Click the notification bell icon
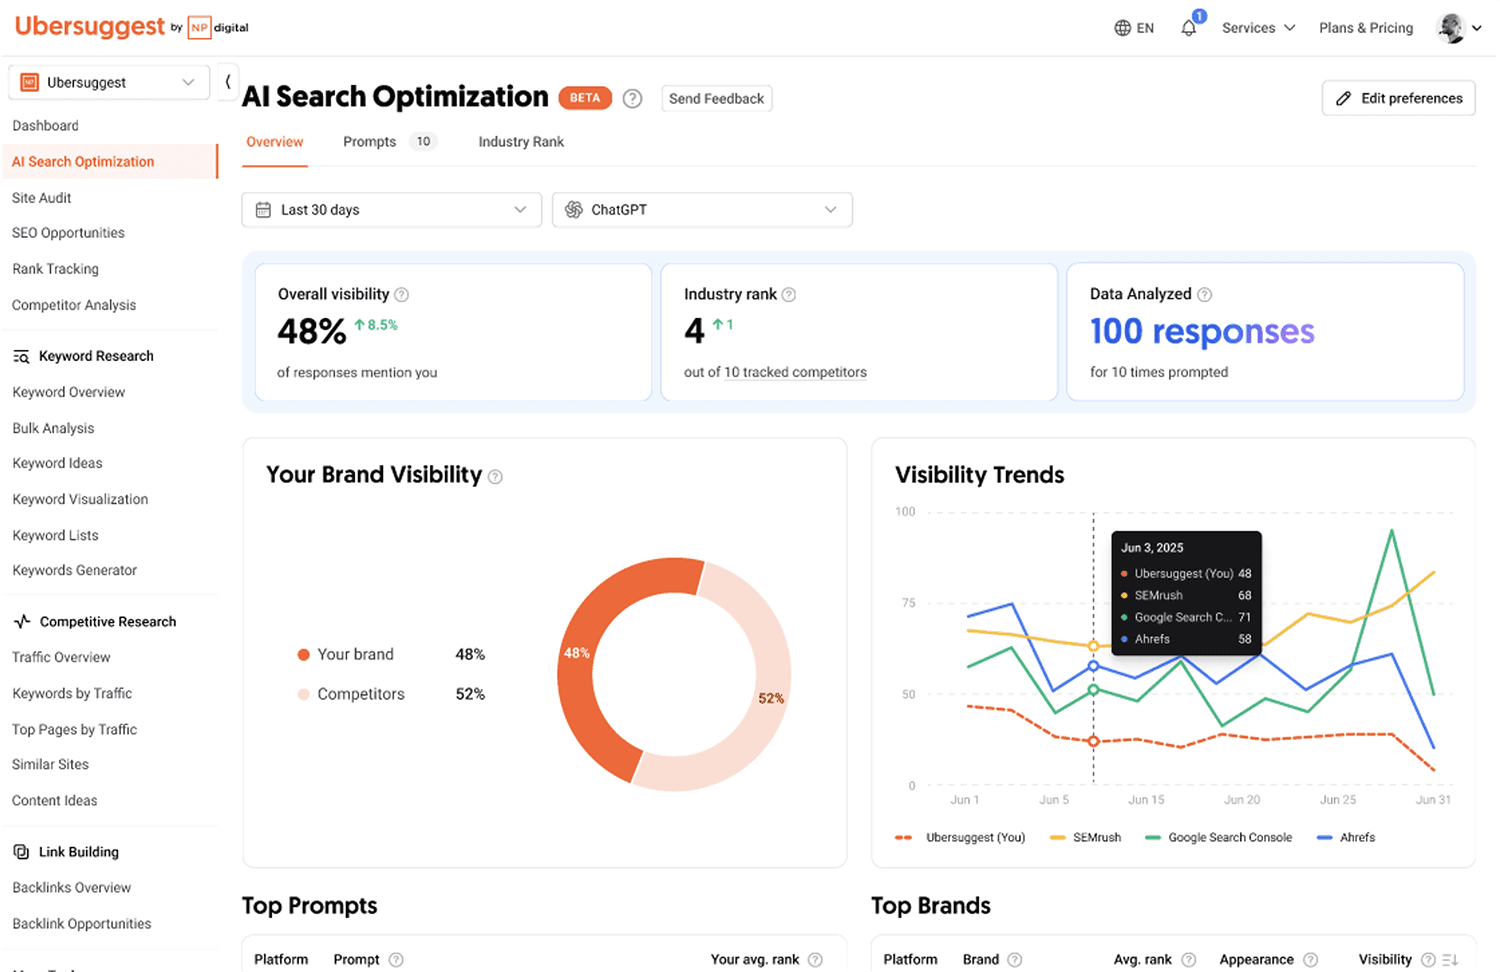Image resolution: width=1500 pixels, height=972 pixels. [x=1188, y=28]
